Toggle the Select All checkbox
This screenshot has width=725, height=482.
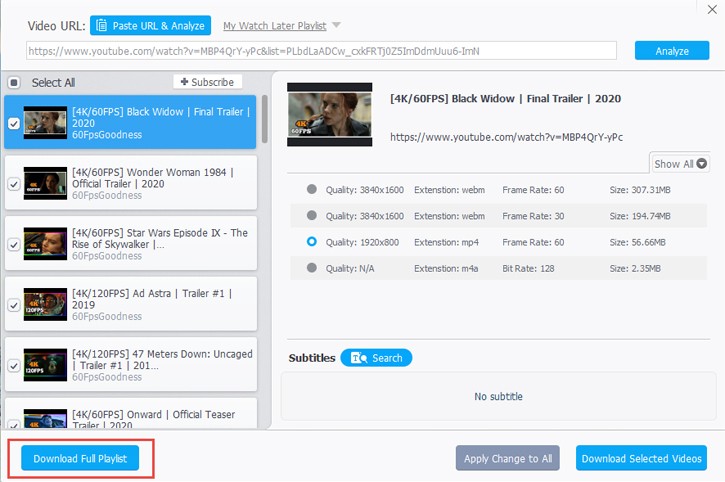pyautogui.click(x=14, y=83)
